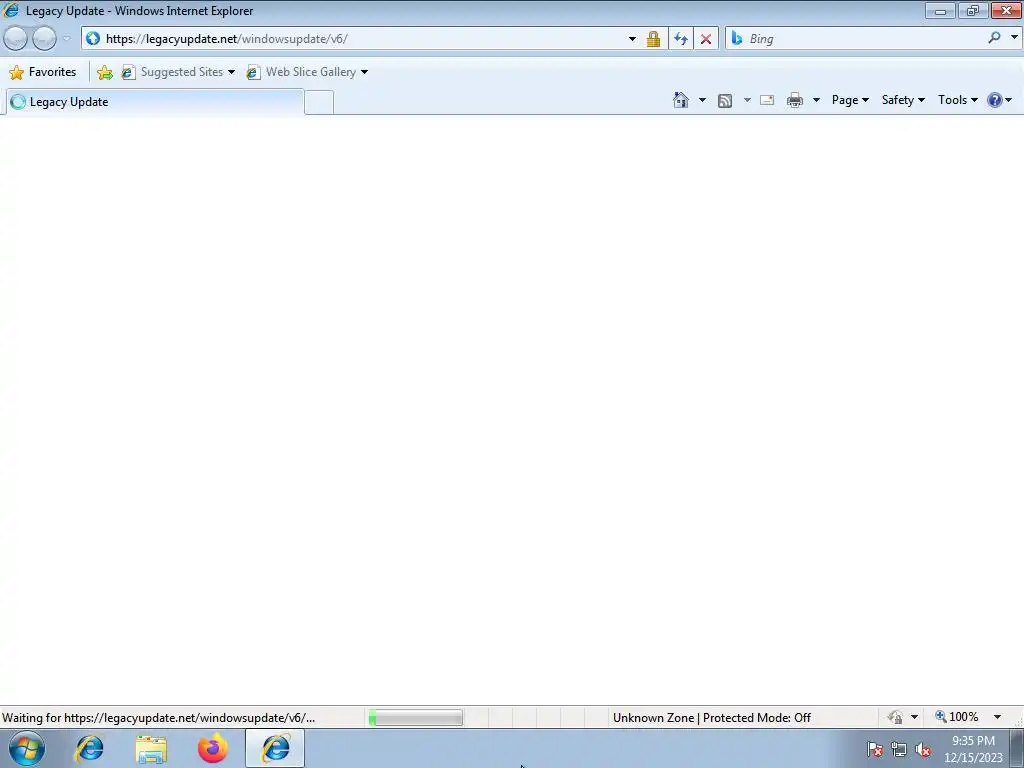Click the Windows Start button
Screen dimensions: 1024x768
[x=27, y=748]
